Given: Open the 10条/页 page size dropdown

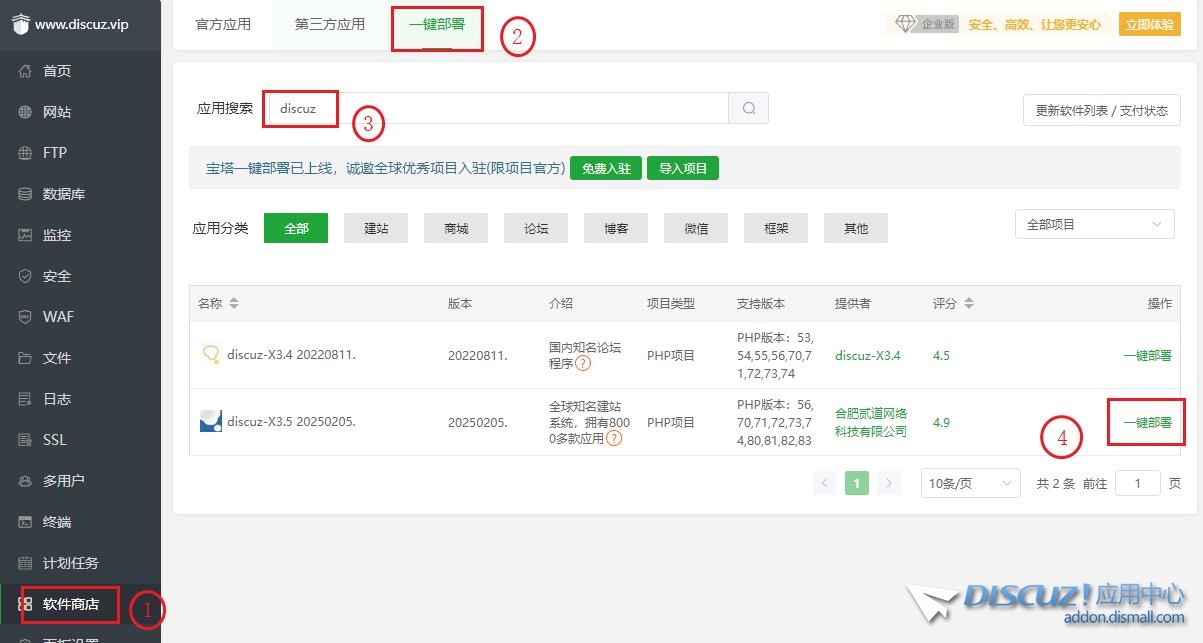Looking at the screenshot, I should (969, 483).
